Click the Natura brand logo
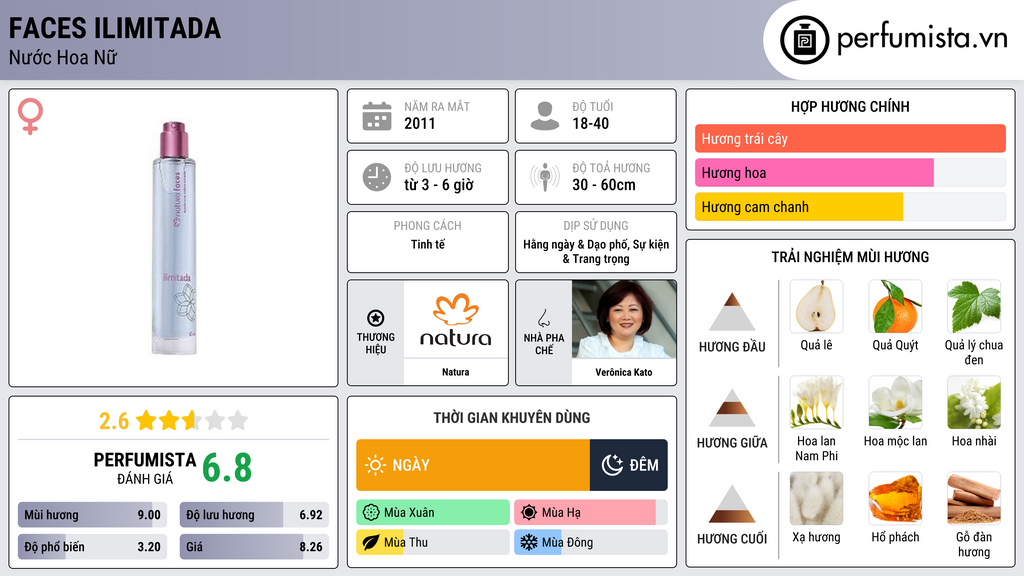The width and height of the screenshot is (1024, 576). point(456,319)
